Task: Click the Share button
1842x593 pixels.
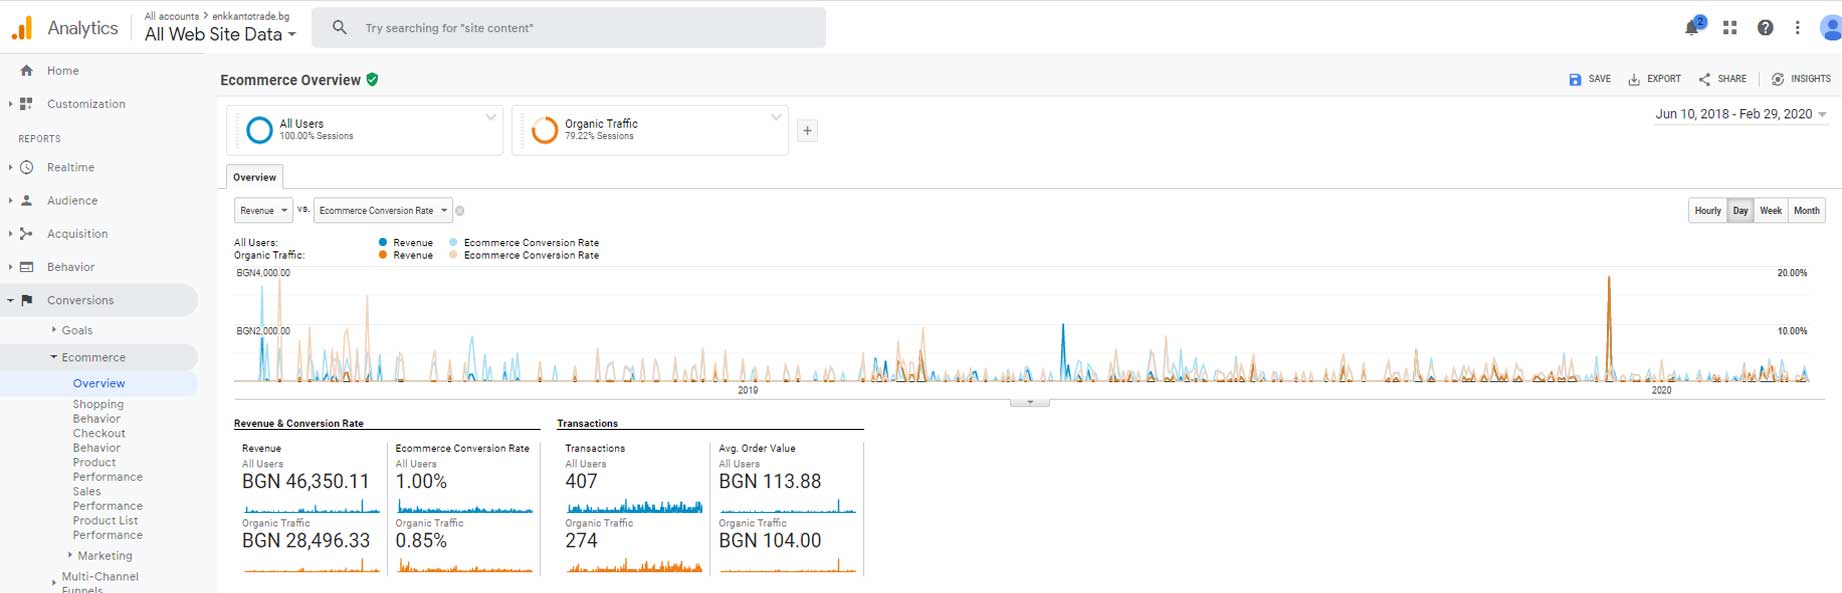Action: click(x=1722, y=79)
